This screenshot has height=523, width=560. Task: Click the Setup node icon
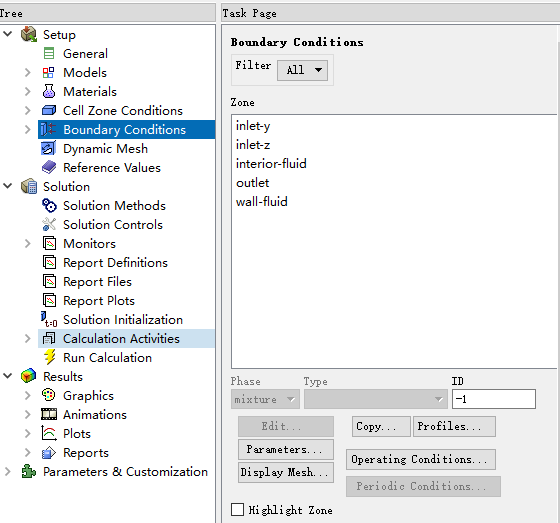(29, 35)
